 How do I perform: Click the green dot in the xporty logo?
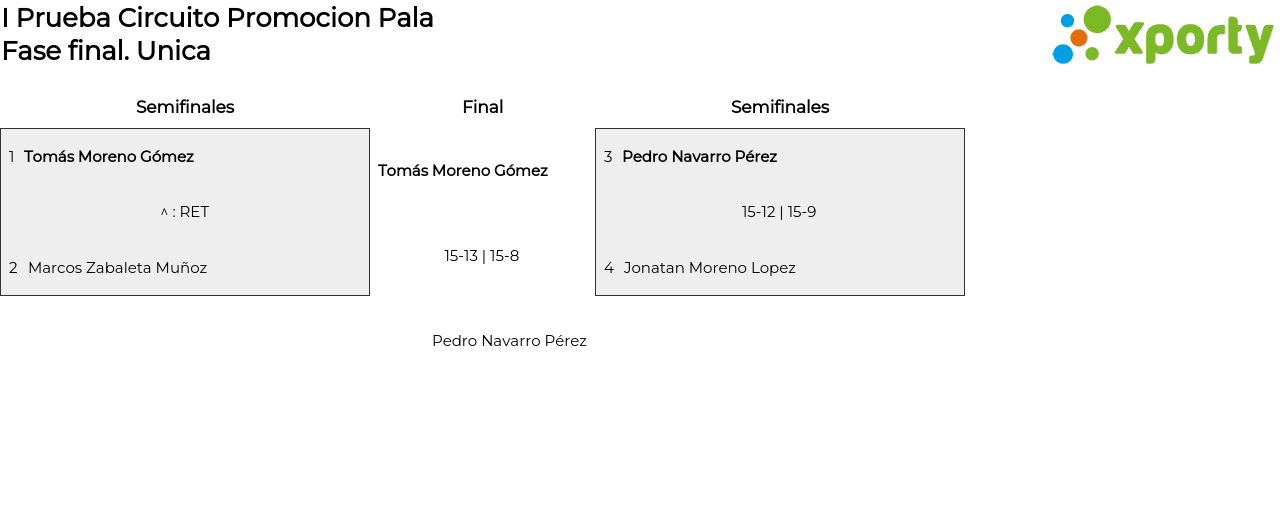[x=1097, y=19]
